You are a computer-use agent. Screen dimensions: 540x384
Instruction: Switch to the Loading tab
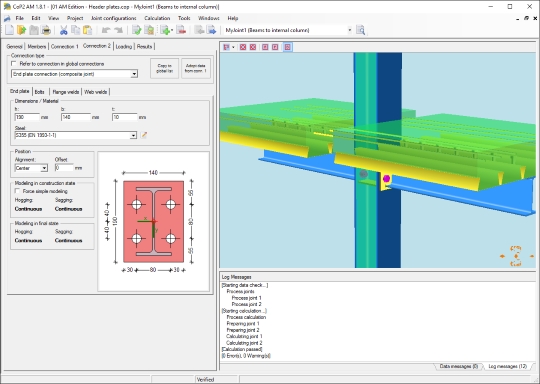point(124,46)
